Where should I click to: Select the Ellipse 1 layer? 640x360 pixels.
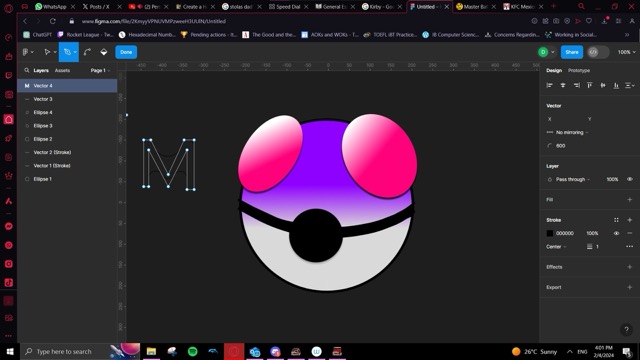tap(67, 179)
